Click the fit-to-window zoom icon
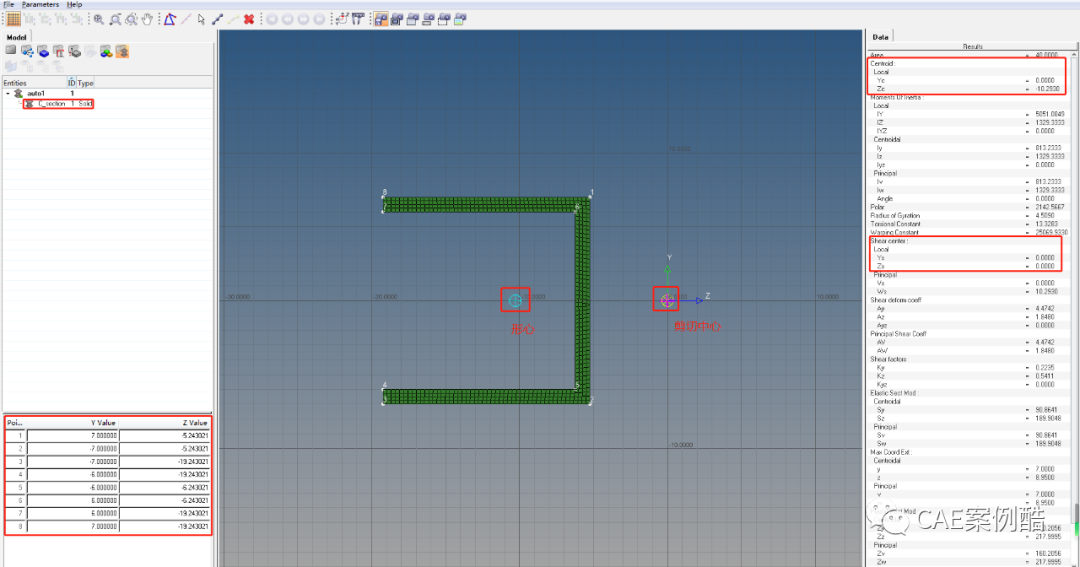 [115, 19]
